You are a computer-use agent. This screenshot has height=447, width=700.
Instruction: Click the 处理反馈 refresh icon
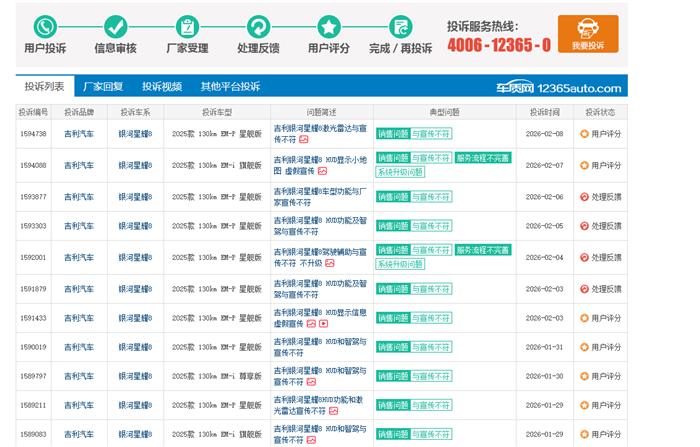coord(258,27)
